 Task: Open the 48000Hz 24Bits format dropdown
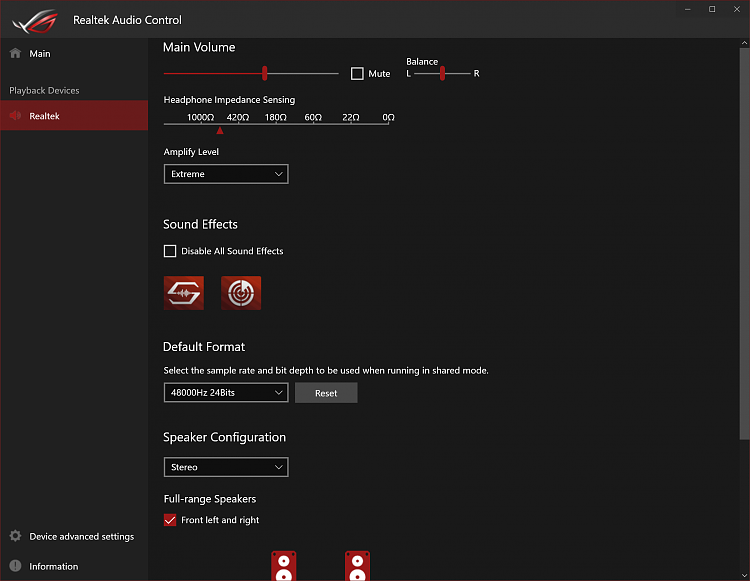click(x=226, y=393)
